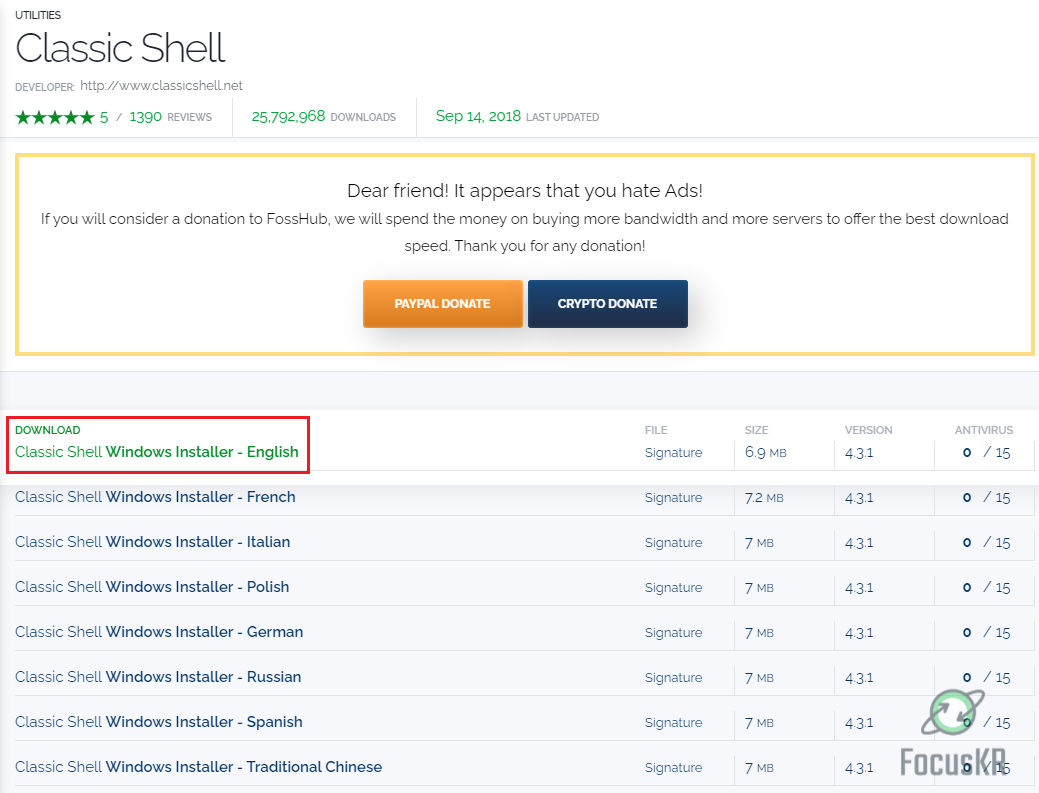
Task: Click the five-star rating icons
Action: coord(55,117)
